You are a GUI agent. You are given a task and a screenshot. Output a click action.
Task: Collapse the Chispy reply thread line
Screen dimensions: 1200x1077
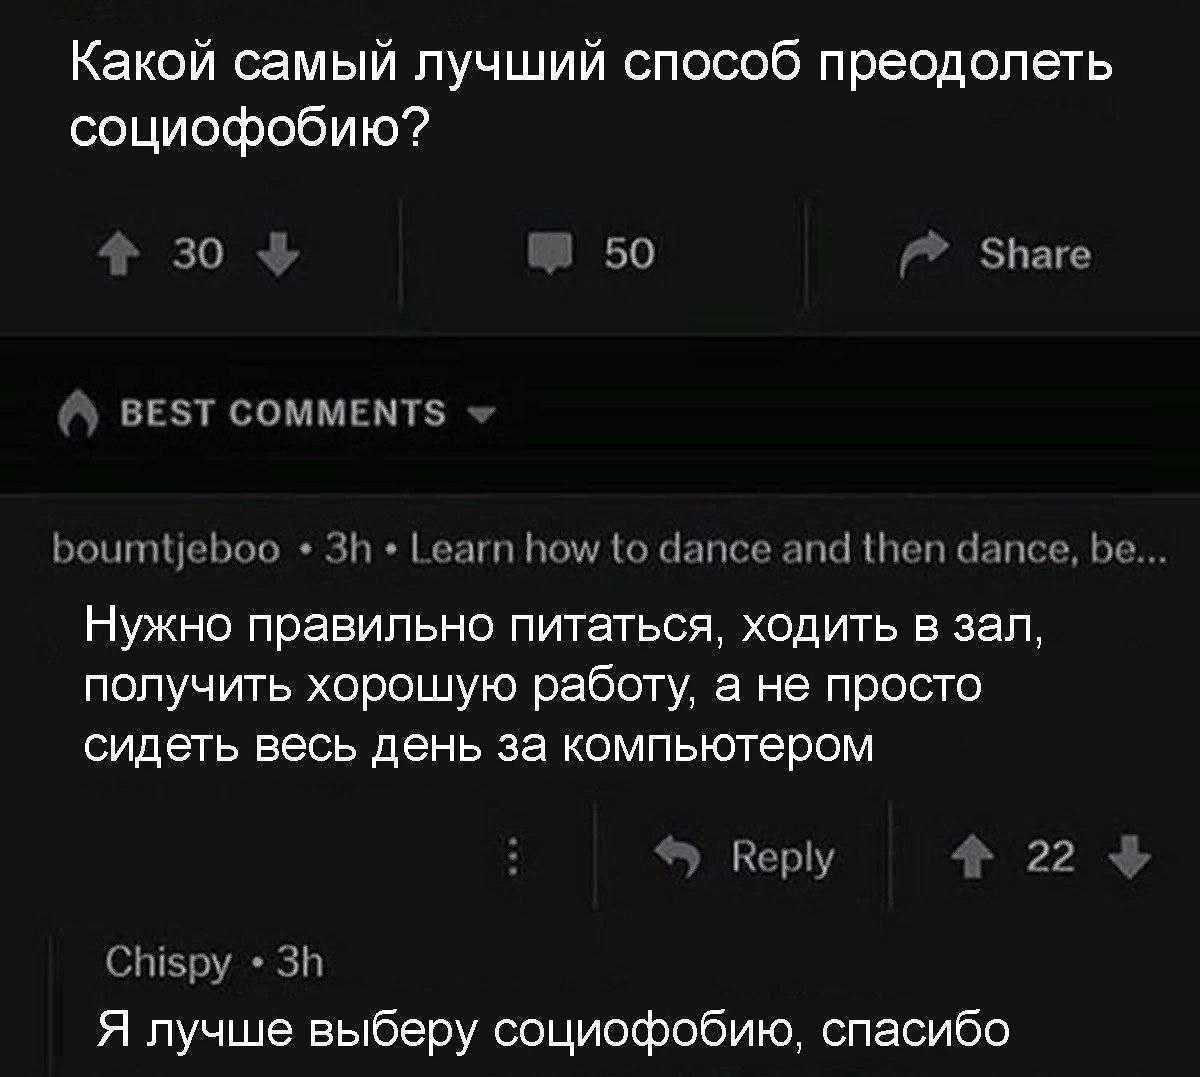(x=55, y=1006)
